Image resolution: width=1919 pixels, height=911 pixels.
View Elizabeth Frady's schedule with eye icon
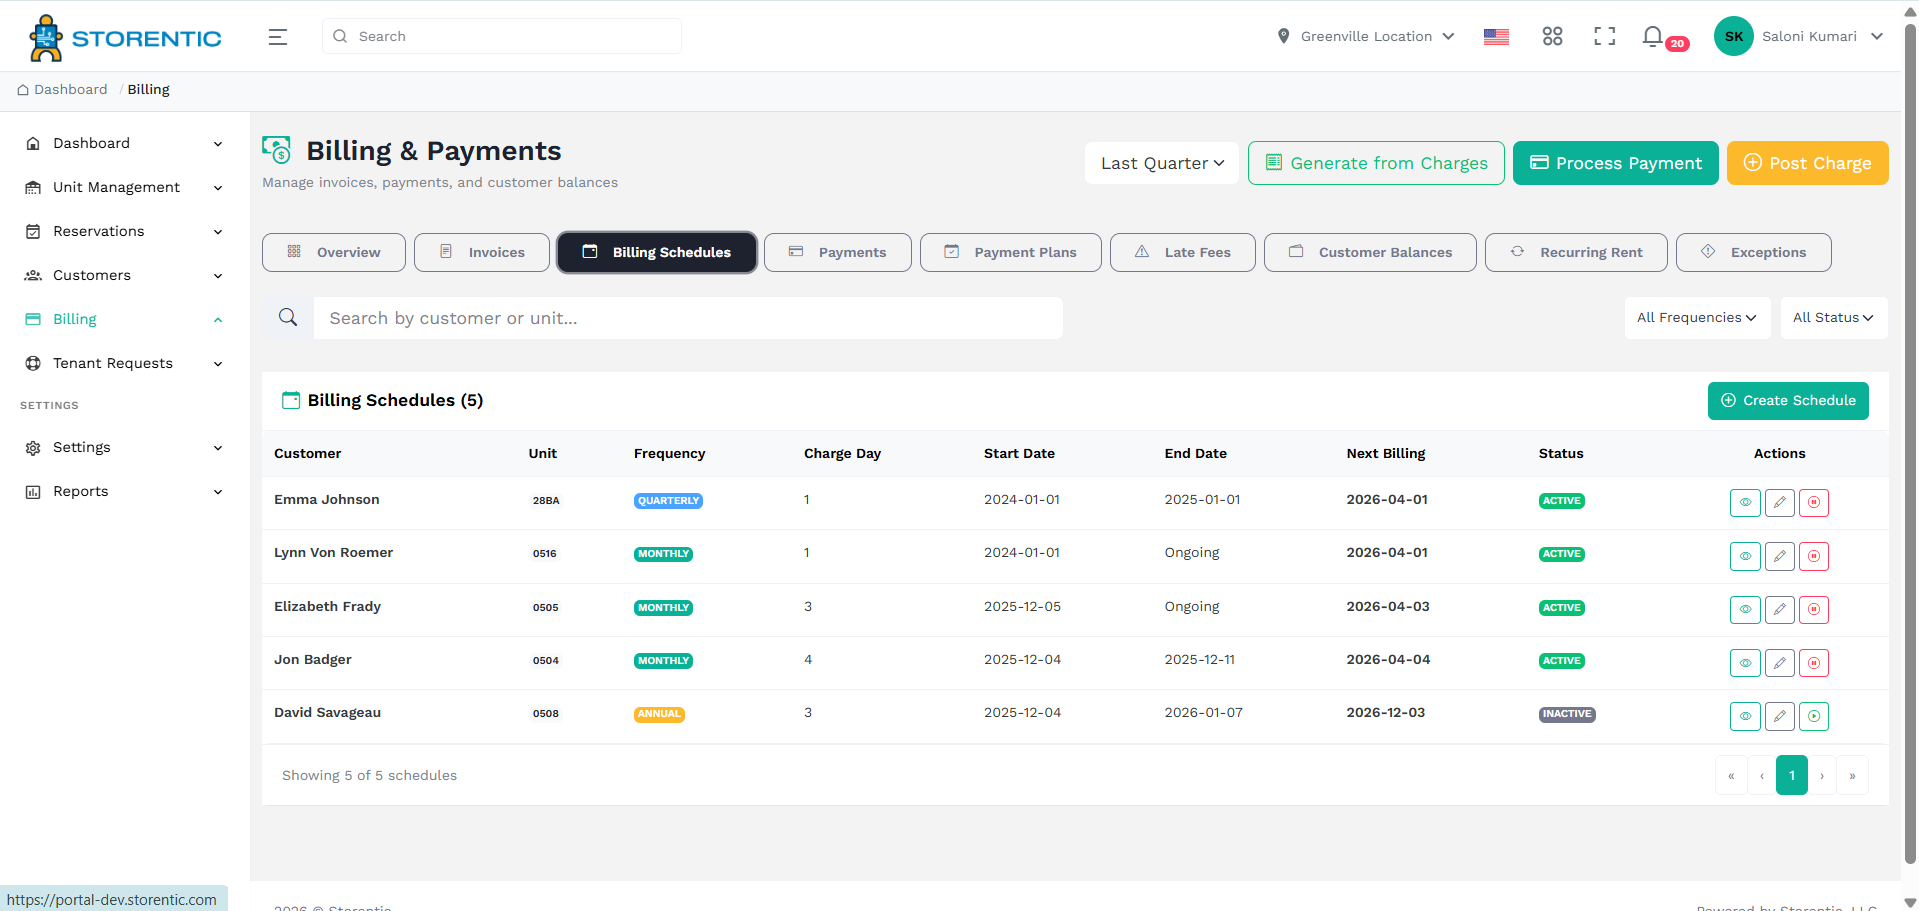click(x=1745, y=609)
